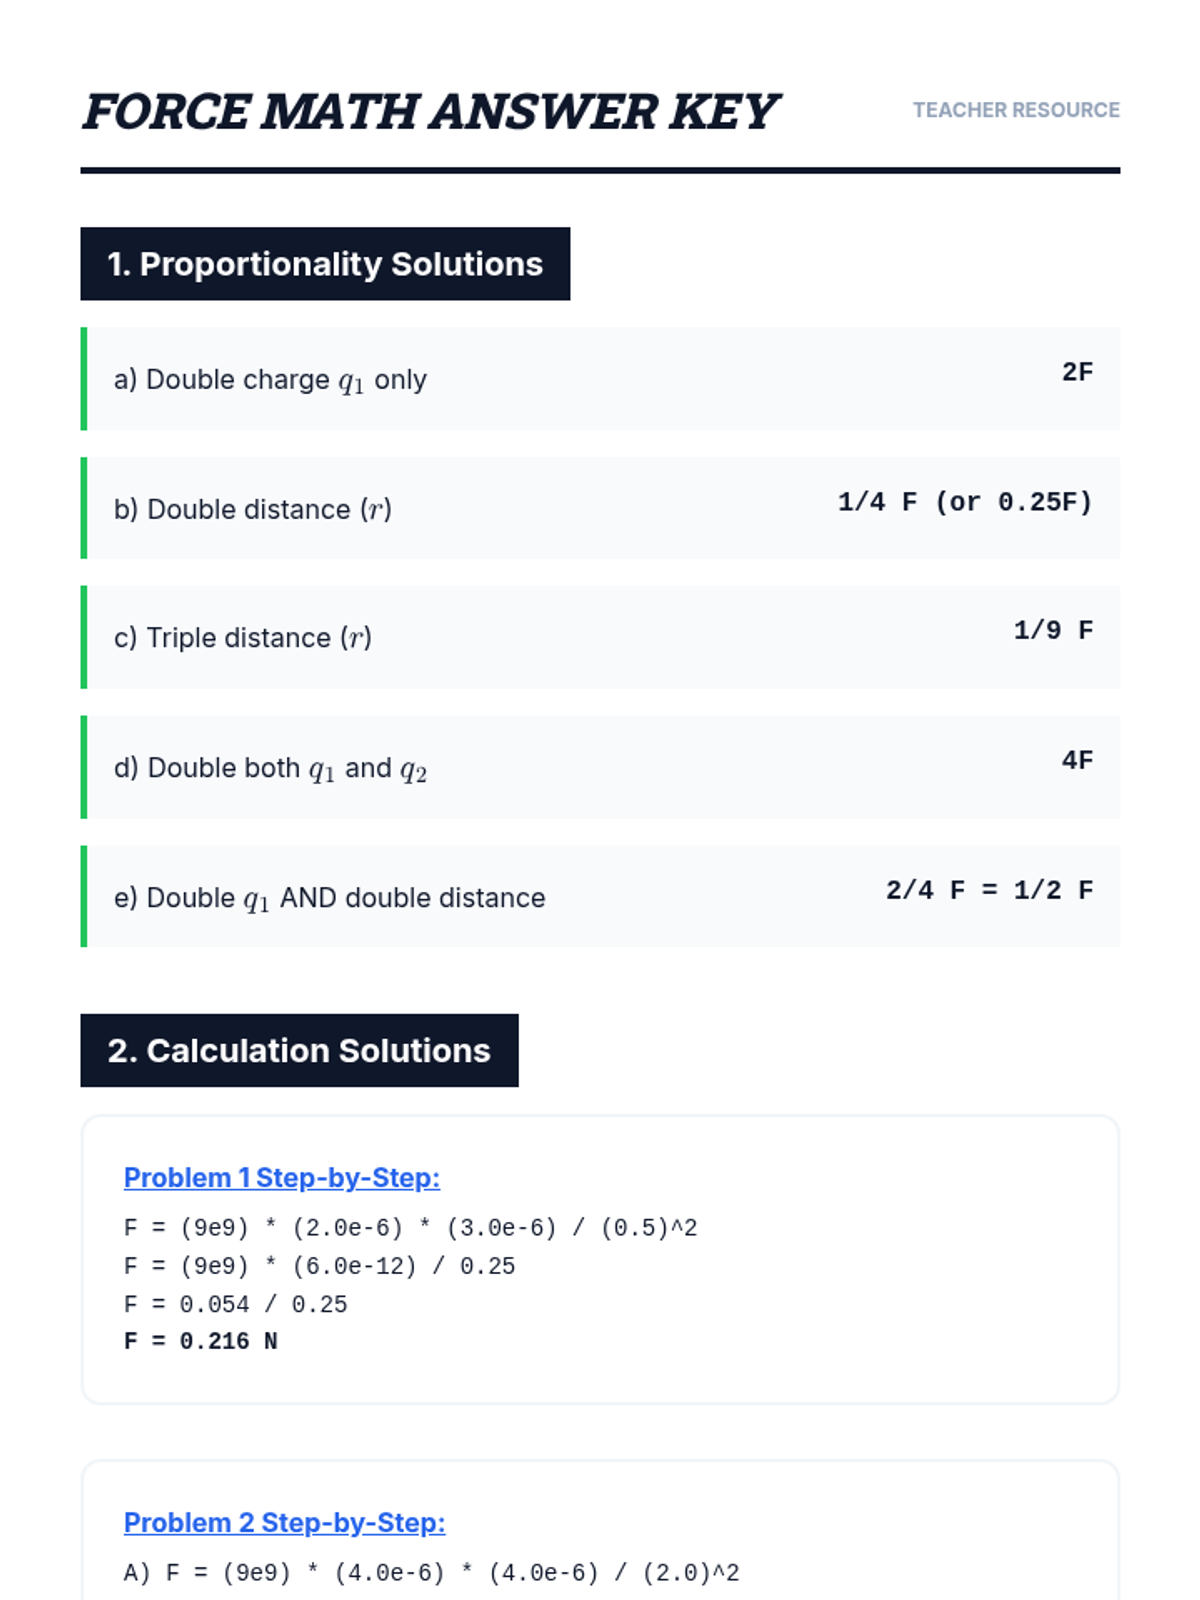Image resolution: width=1200 pixels, height=1600 pixels.
Task: Select the 'Double distance (r)' row
Action: (600, 508)
